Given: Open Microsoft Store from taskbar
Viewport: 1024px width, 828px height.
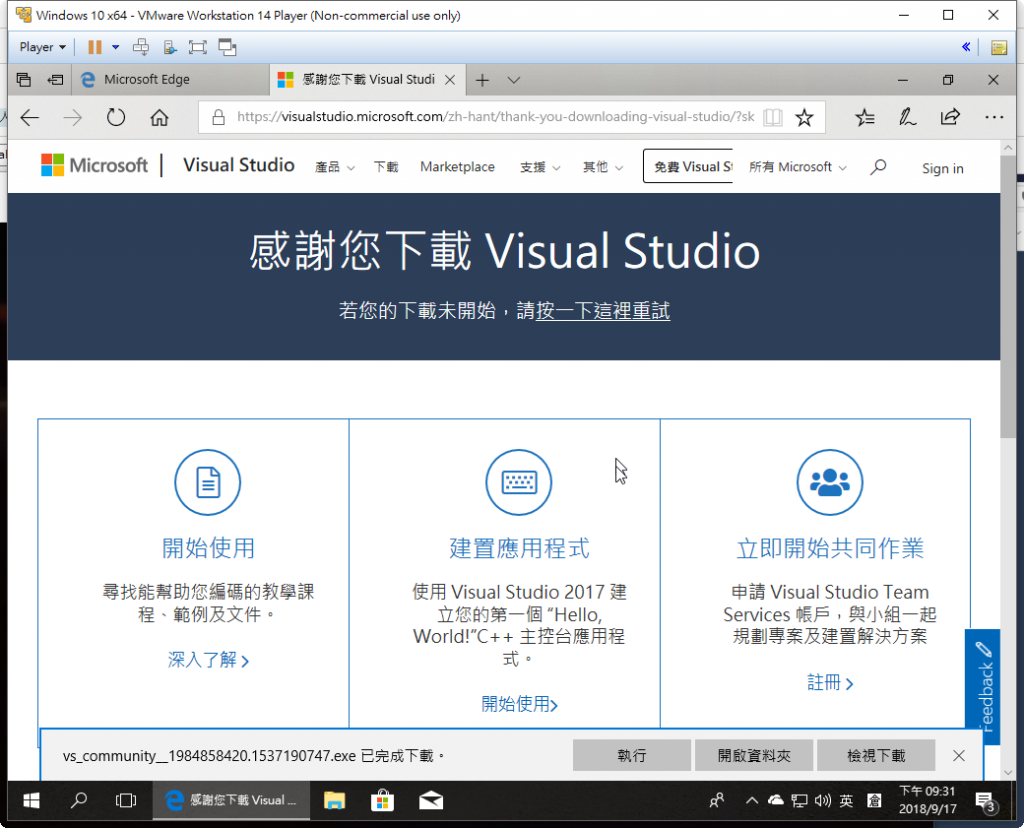Looking at the screenshot, I should click(x=382, y=801).
